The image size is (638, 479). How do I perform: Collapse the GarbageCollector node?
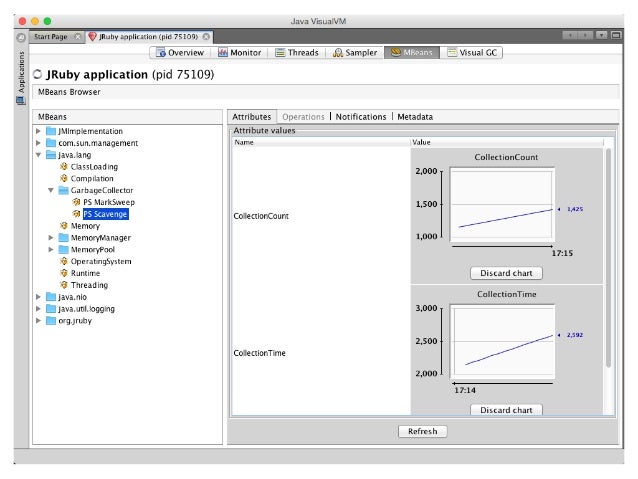click(x=51, y=190)
